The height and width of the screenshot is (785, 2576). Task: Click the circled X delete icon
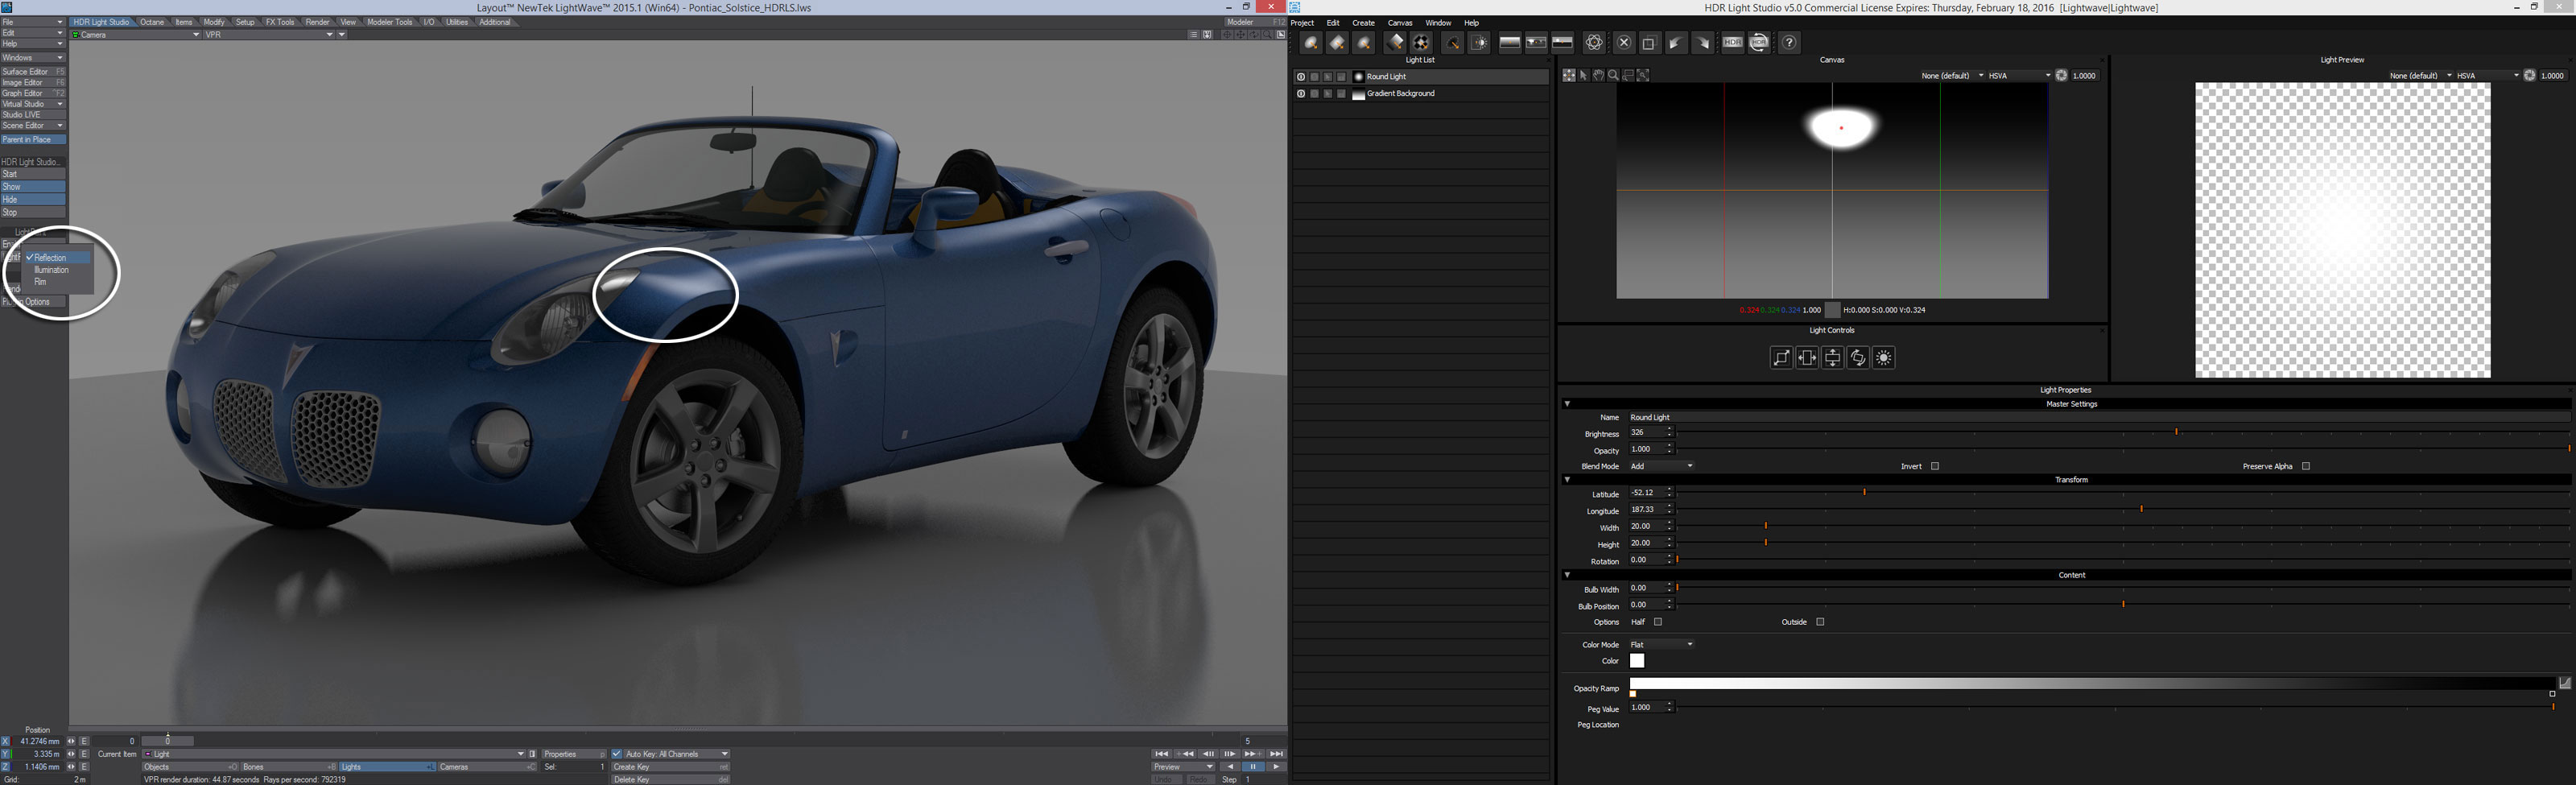point(1624,42)
